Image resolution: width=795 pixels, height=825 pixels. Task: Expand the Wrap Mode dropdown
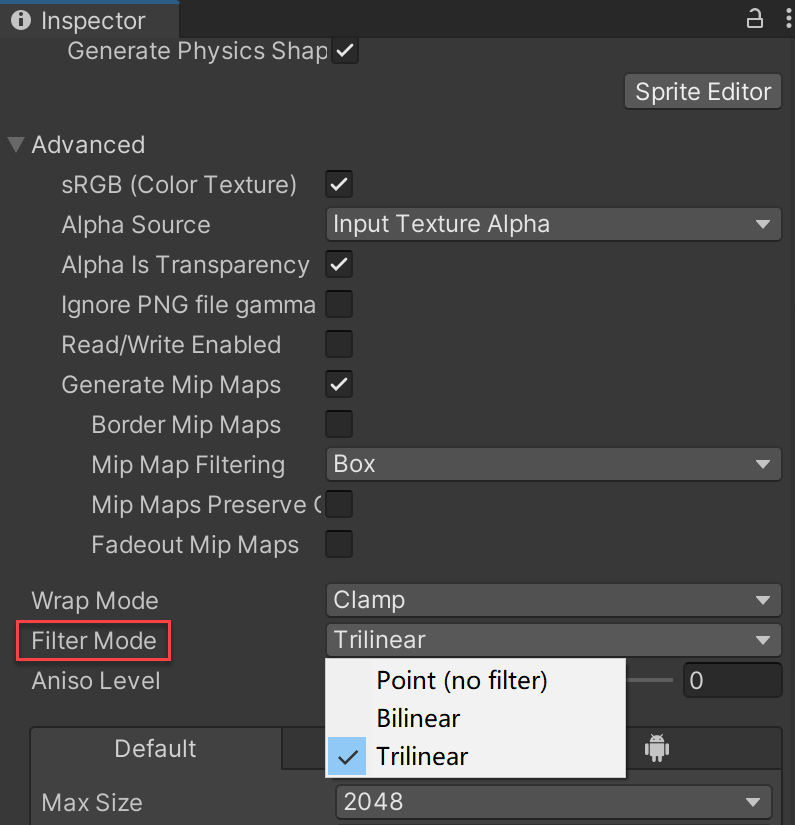point(553,600)
